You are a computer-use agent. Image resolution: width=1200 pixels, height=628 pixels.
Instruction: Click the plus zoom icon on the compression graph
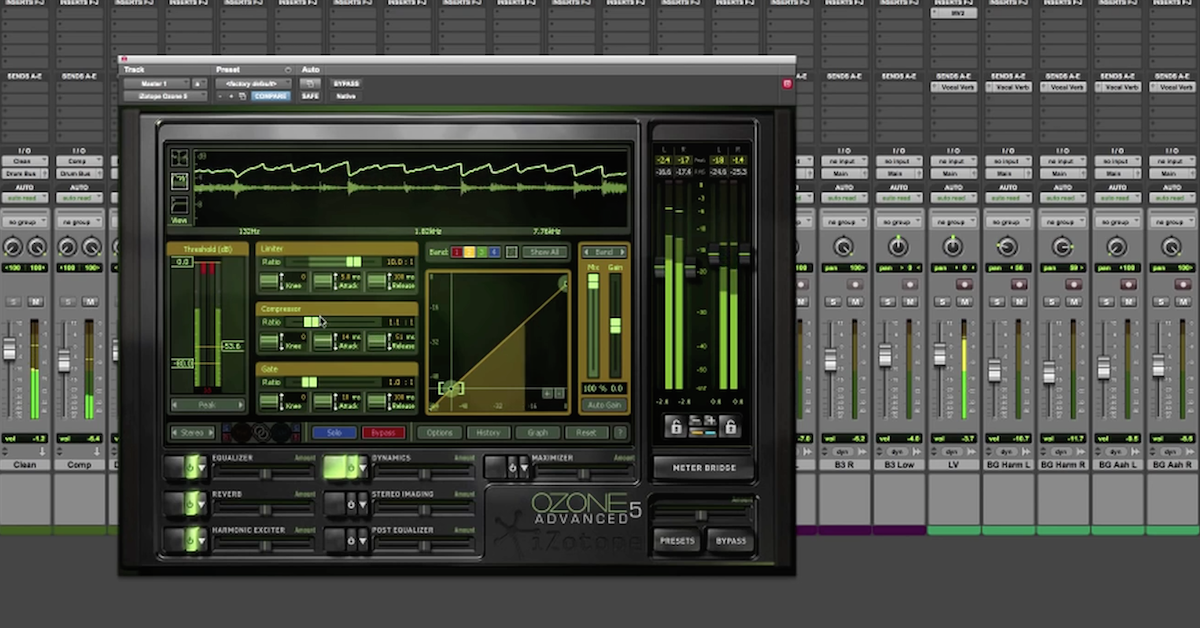pyautogui.click(x=548, y=394)
